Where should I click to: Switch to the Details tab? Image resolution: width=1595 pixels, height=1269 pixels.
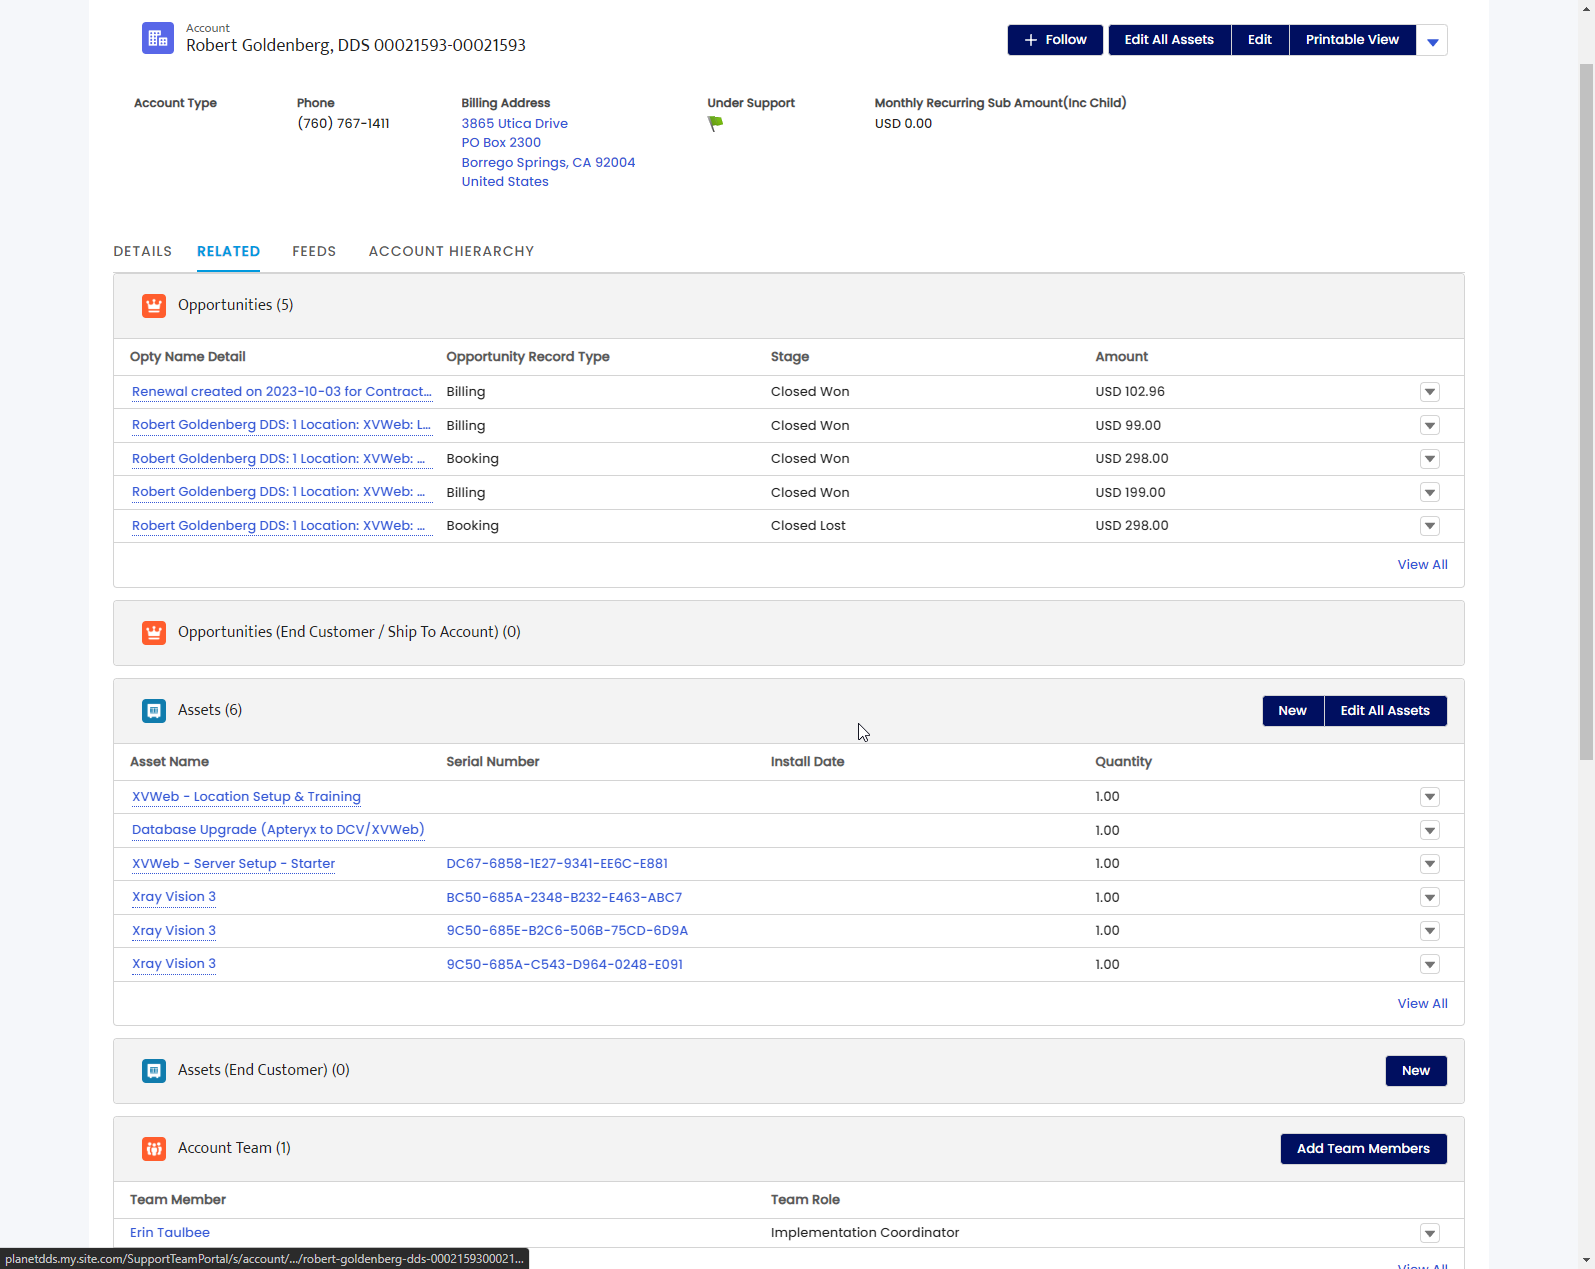point(143,251)
